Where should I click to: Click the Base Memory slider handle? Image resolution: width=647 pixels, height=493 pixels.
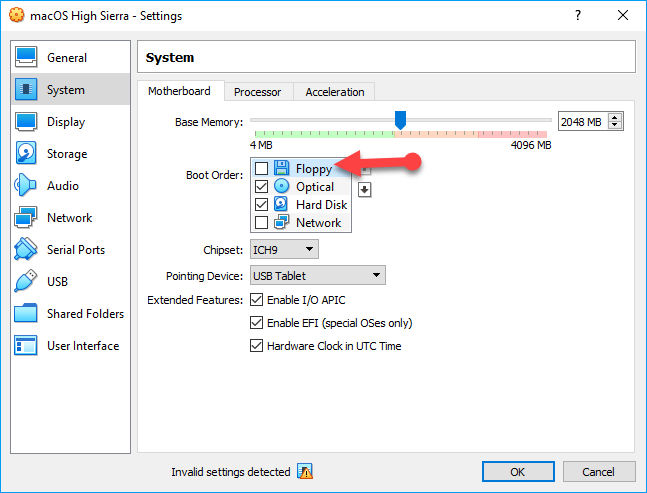[x=400, y=120]
